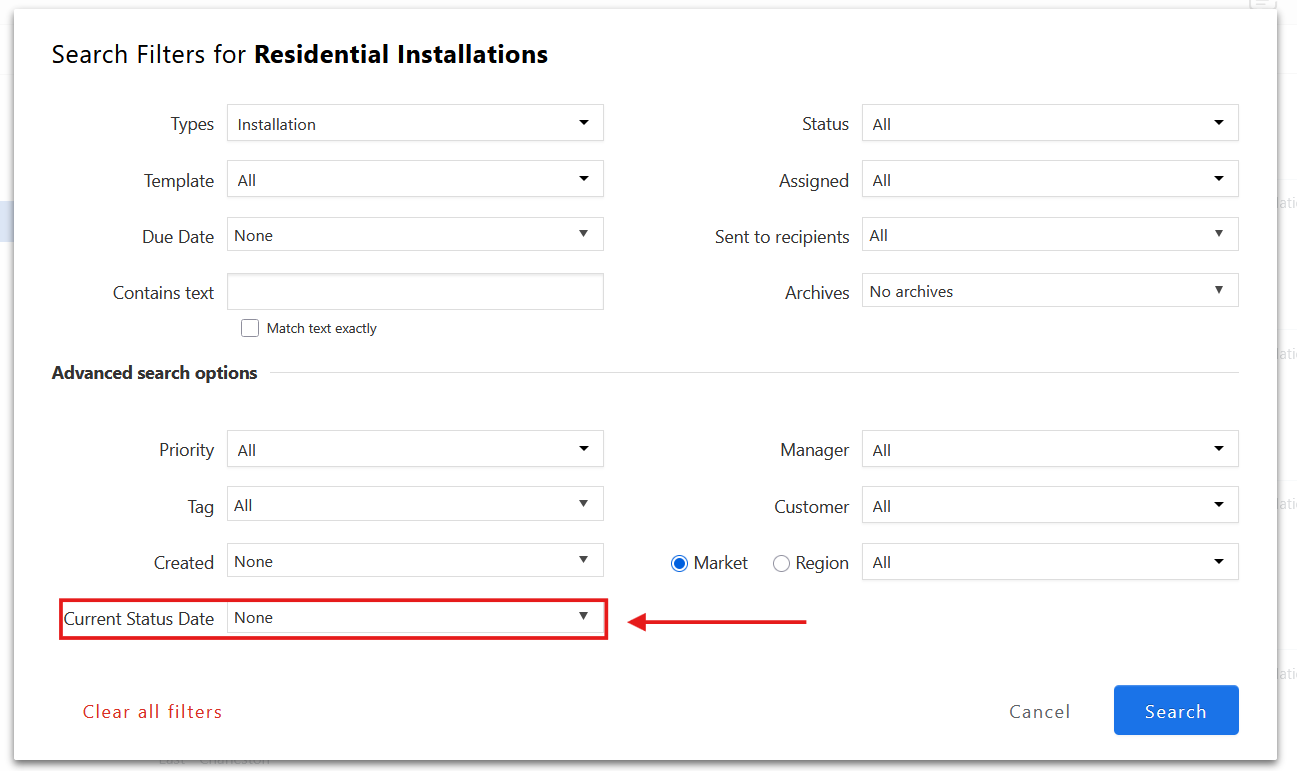Open the Manager dropdown
This screenshot has width=1297, height=771.
coord(1050,450)
